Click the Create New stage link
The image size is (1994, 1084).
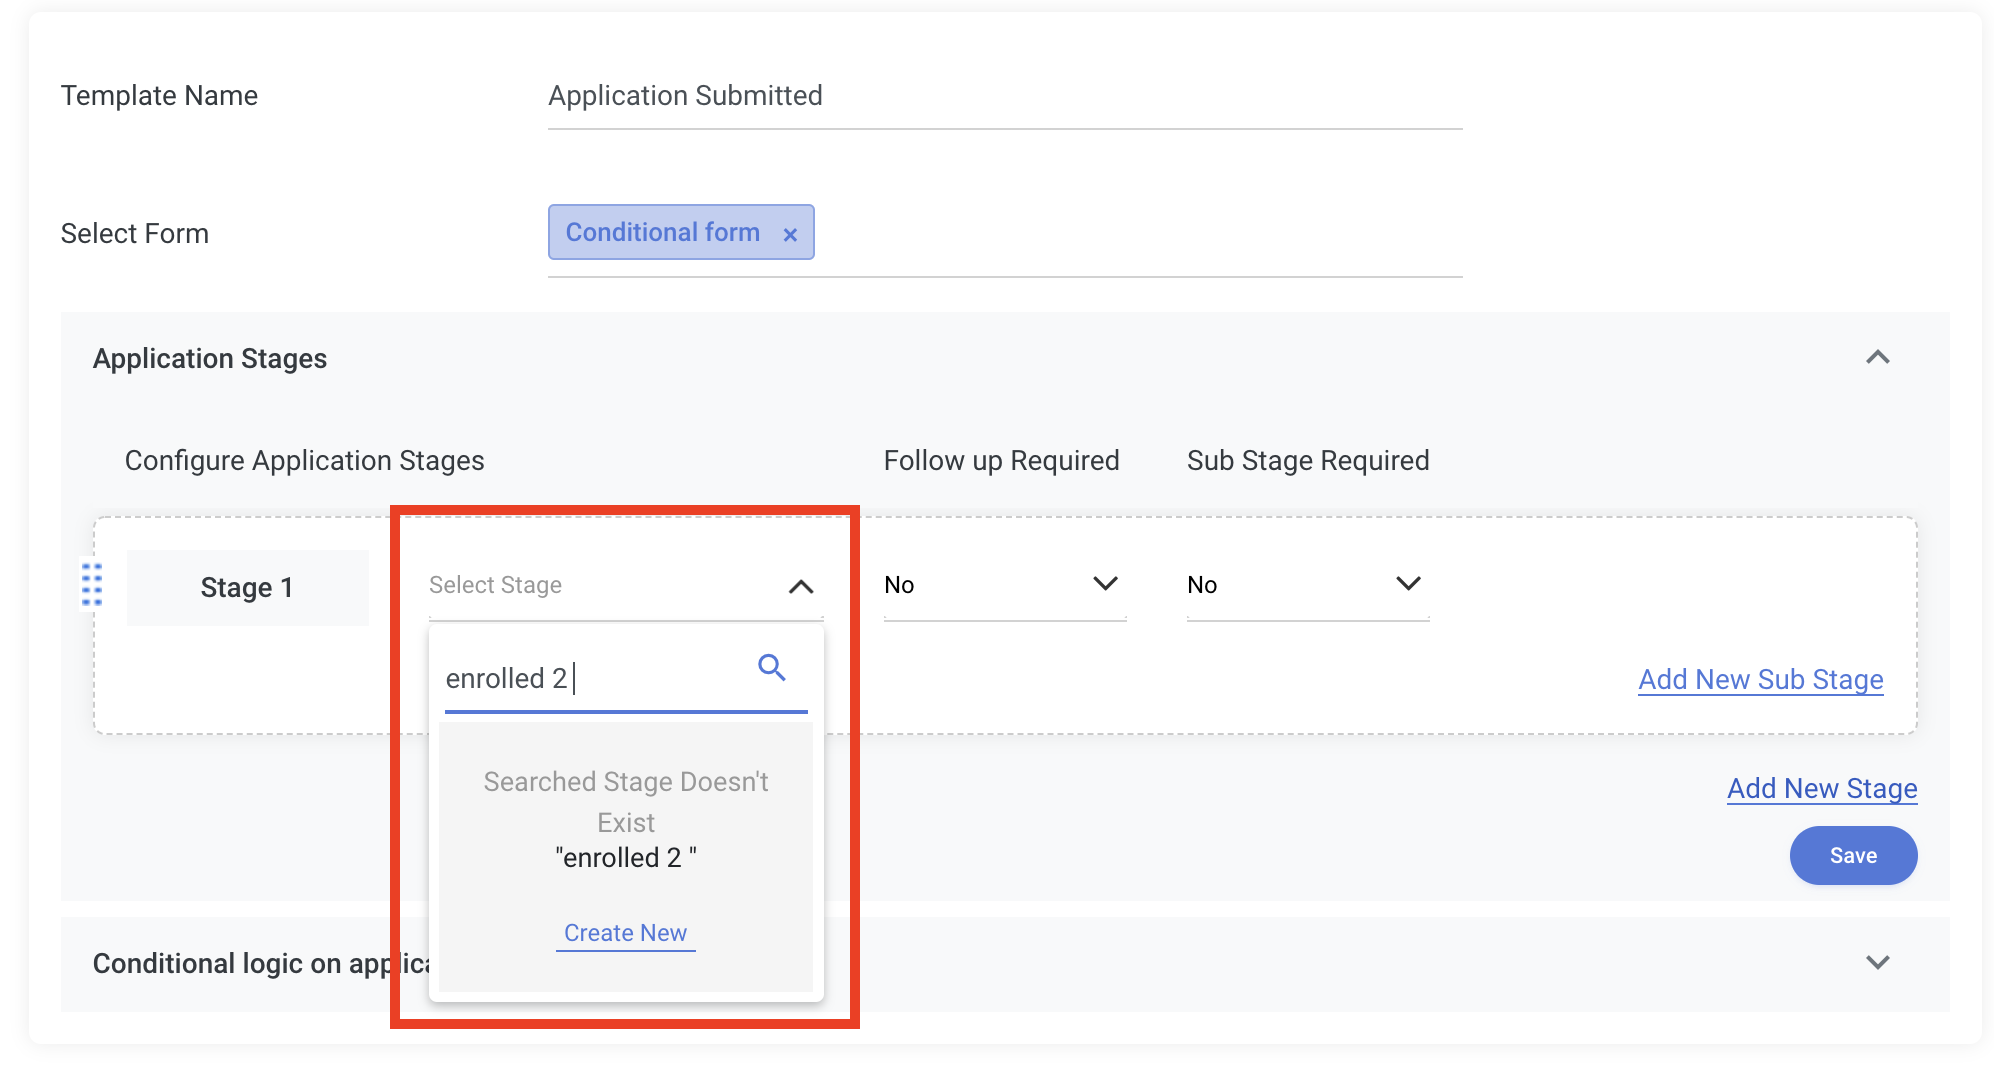pos(625,933)
